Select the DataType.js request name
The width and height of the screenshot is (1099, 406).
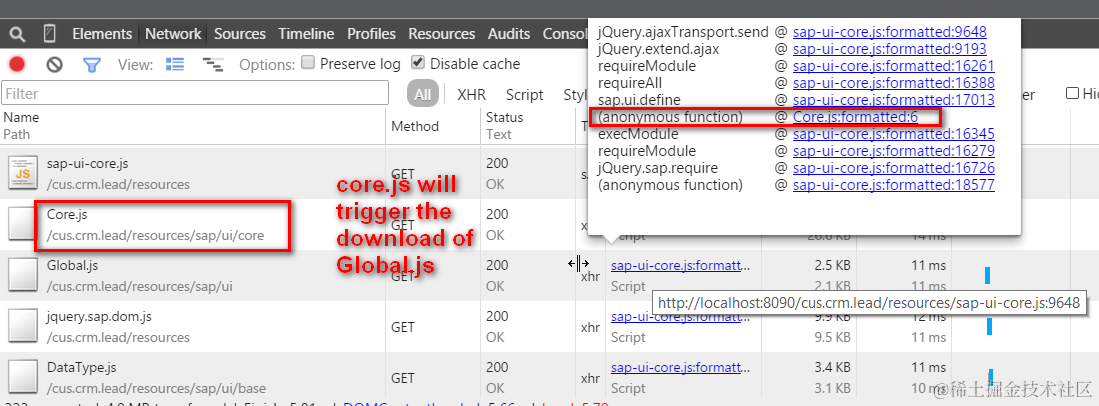point(81,367)
